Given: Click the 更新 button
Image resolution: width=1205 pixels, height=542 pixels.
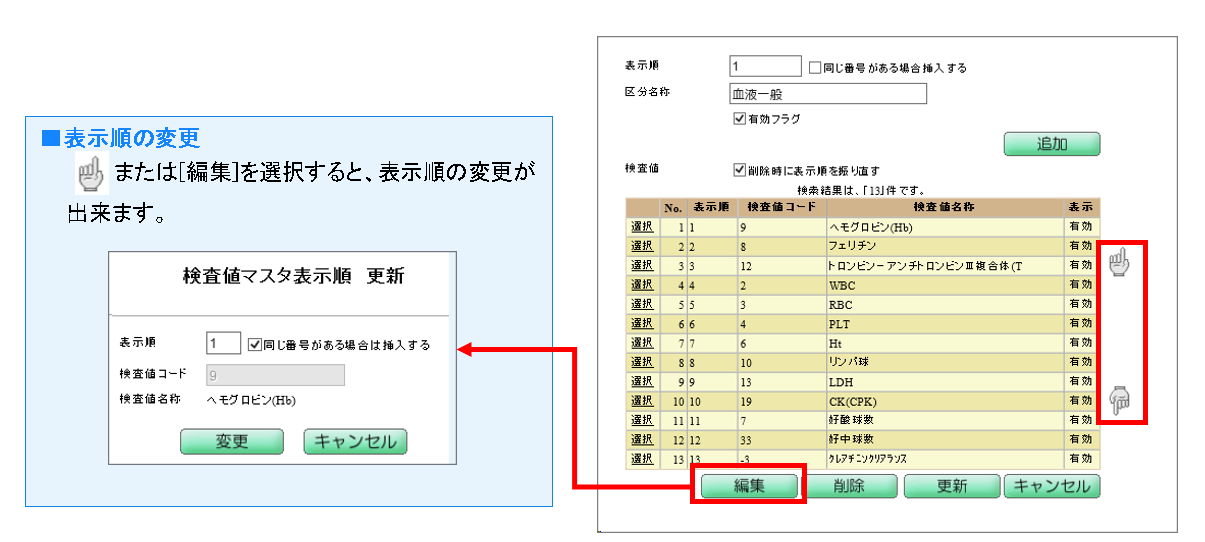Looking at the screenshot, I should coord(951,486).
